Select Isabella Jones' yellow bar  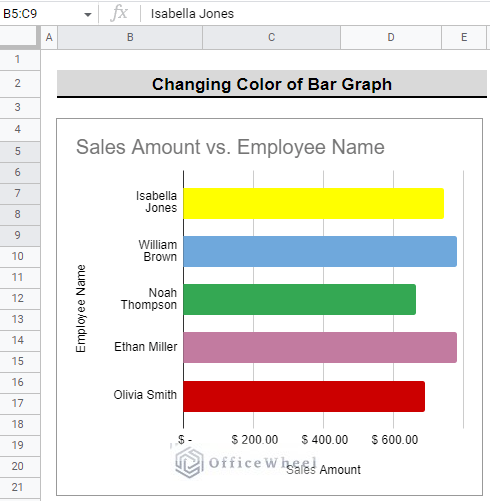pos(314,203)
